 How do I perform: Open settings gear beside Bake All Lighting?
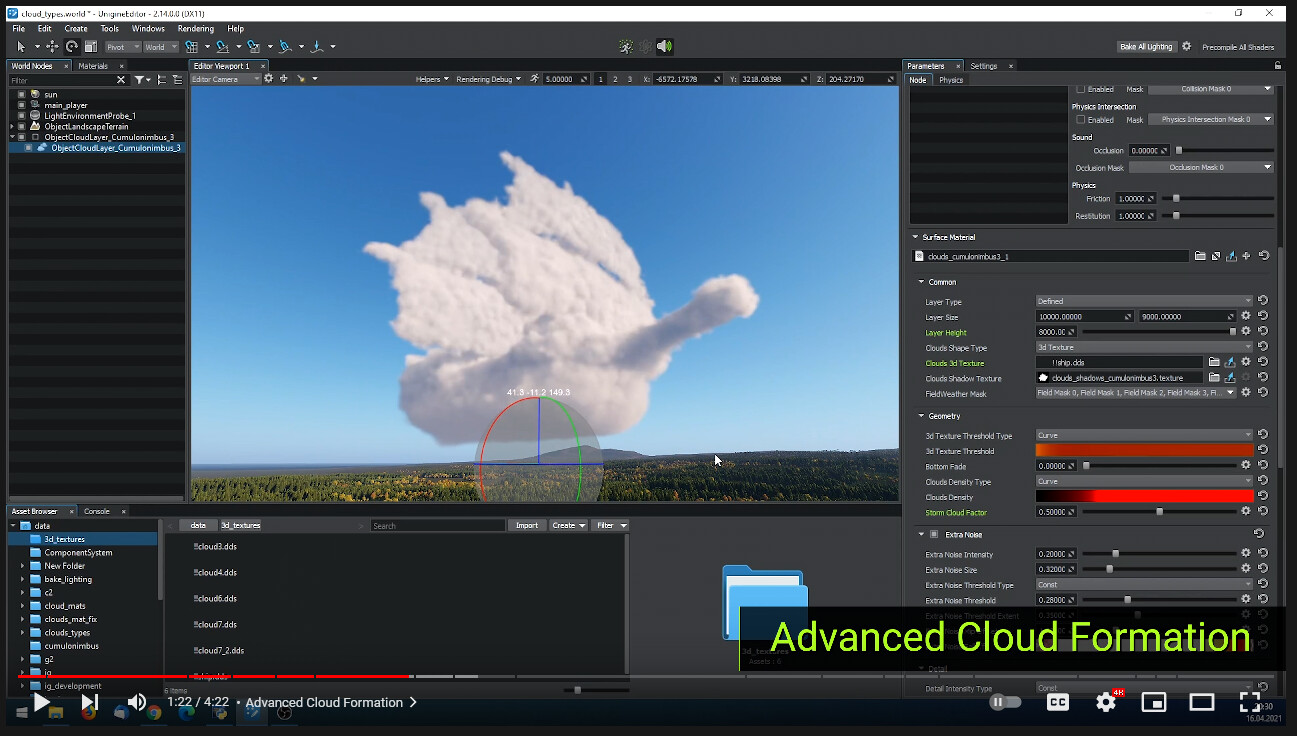coord(1187,47)
